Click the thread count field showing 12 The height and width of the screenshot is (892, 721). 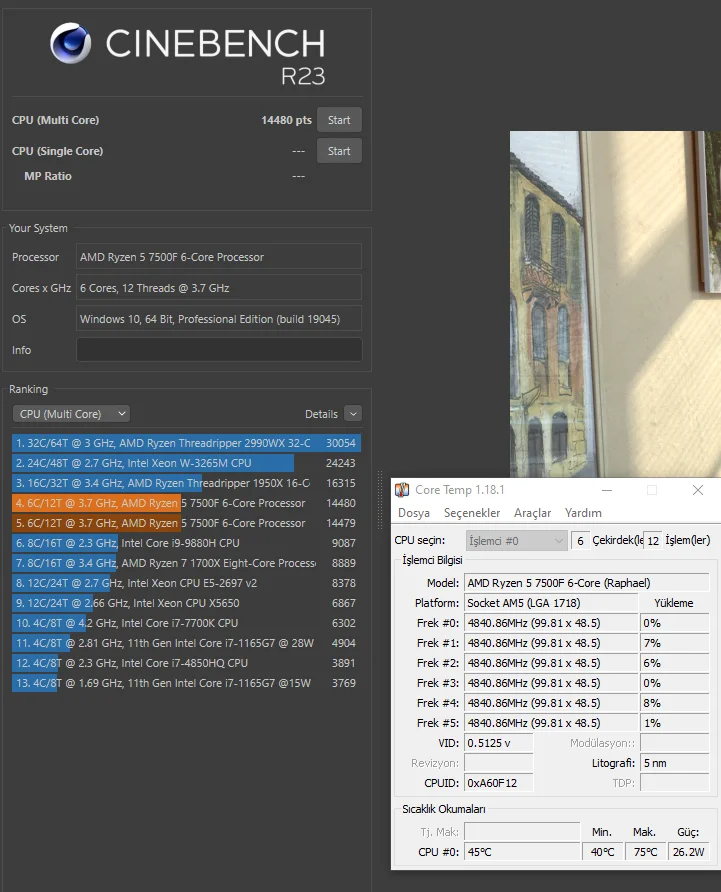(653, 540)
